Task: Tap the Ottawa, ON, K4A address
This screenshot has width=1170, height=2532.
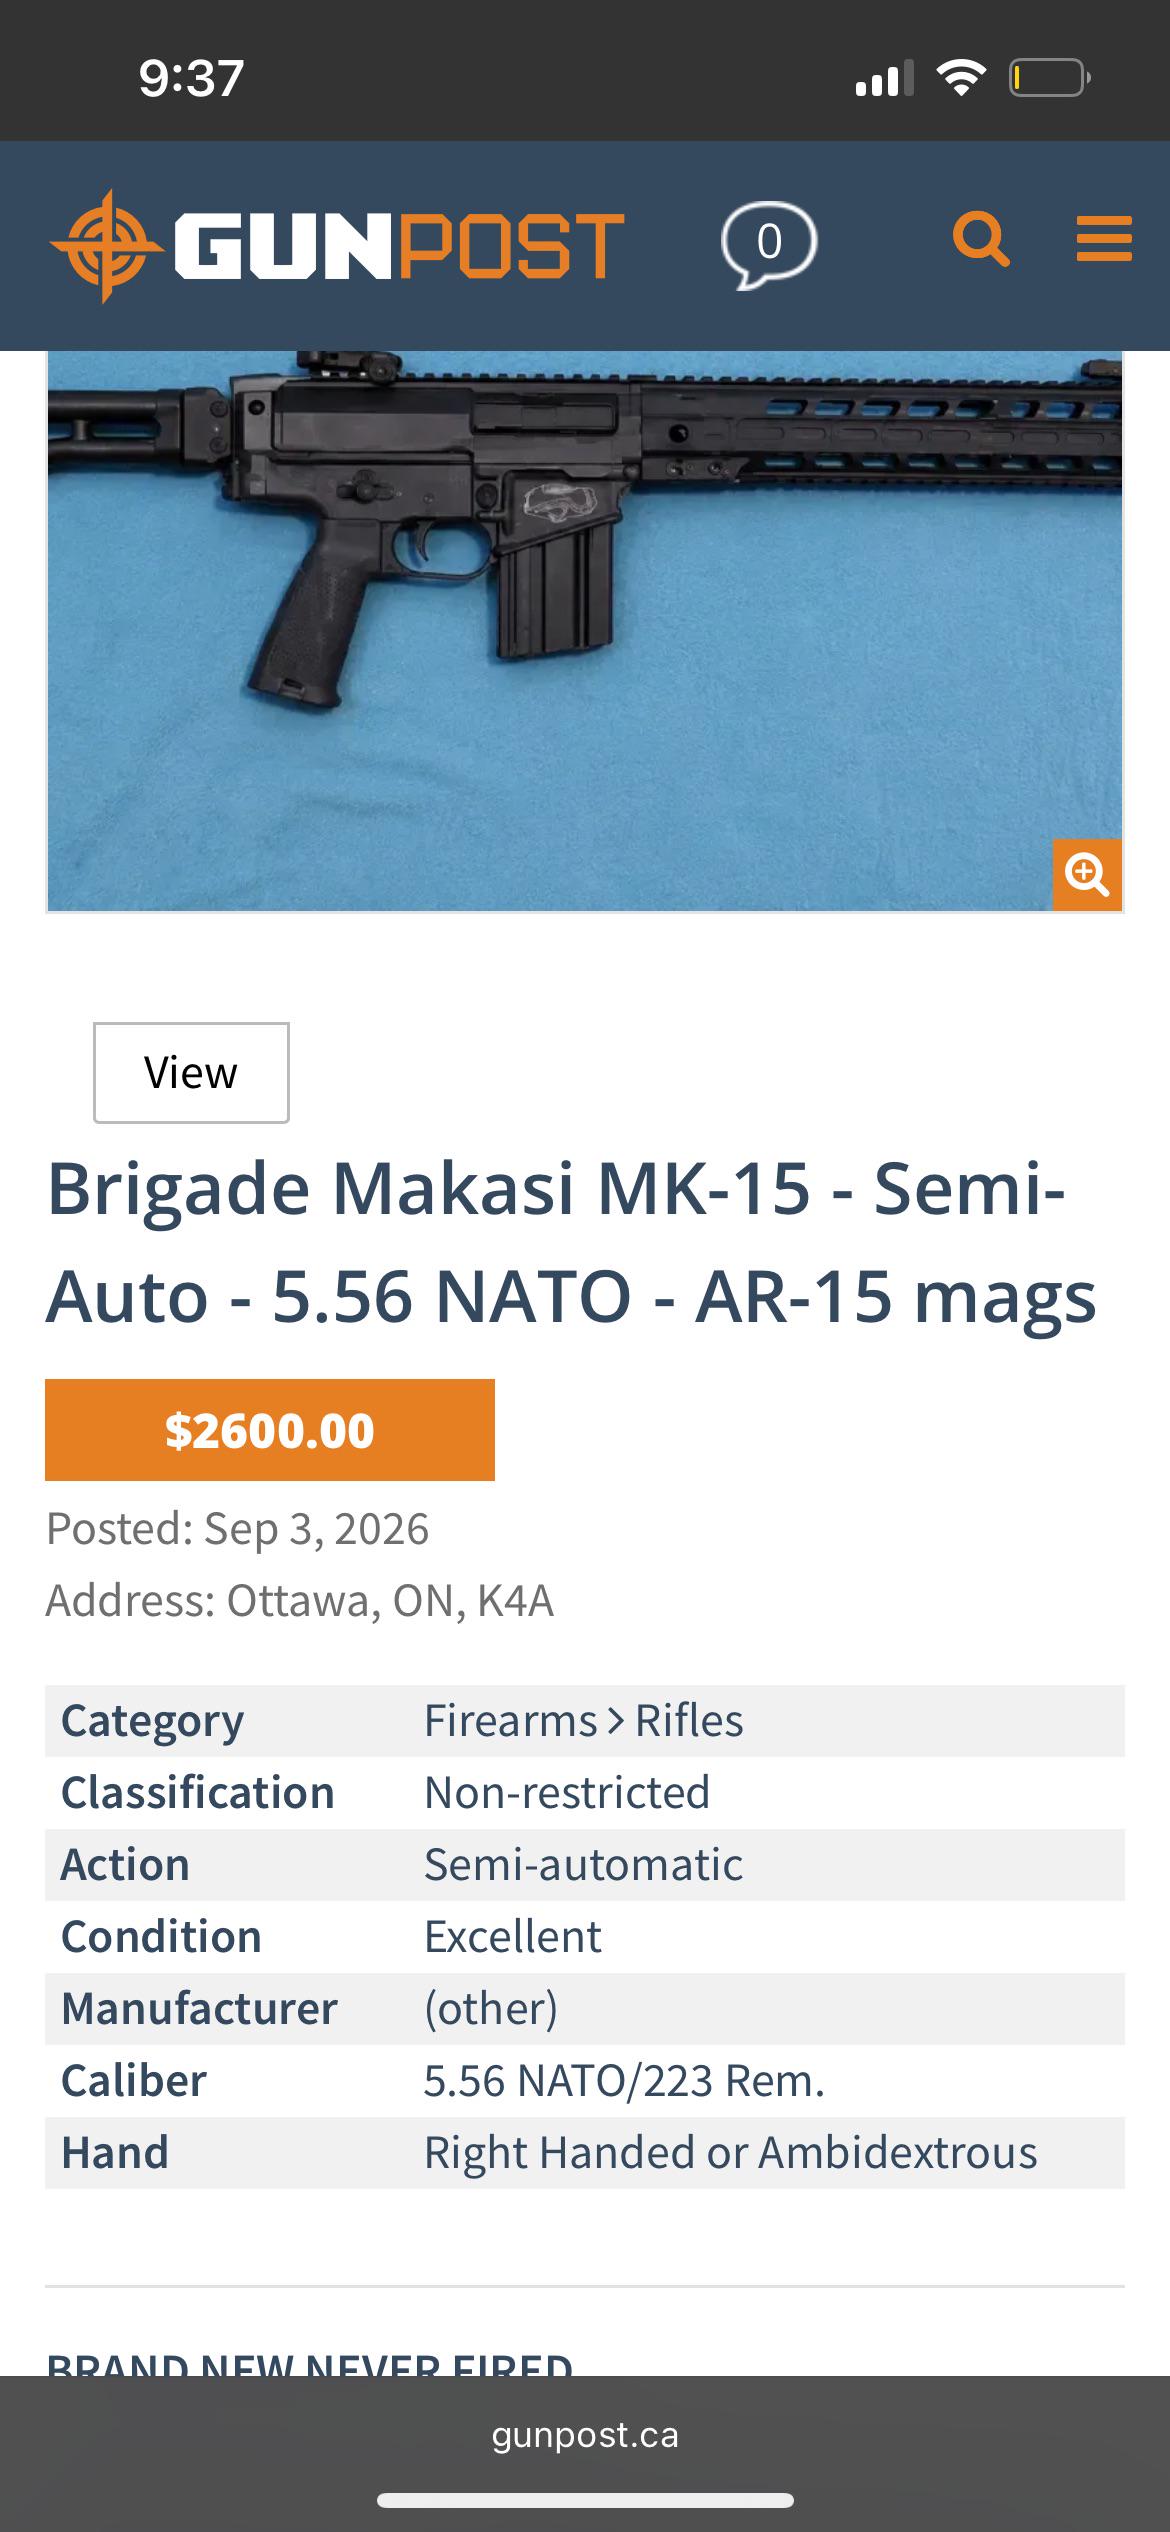Action: click(x=390, y=1601)
